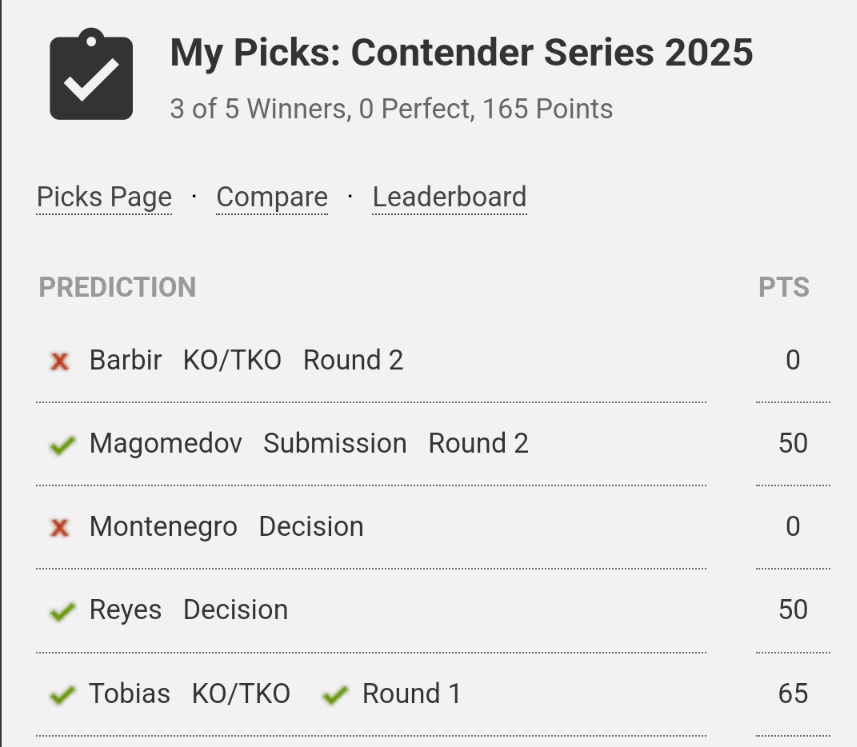Viewport: 857px width, 747px height.
Task: Click the PREDICTION column header
Action: [x=117, y=288]
